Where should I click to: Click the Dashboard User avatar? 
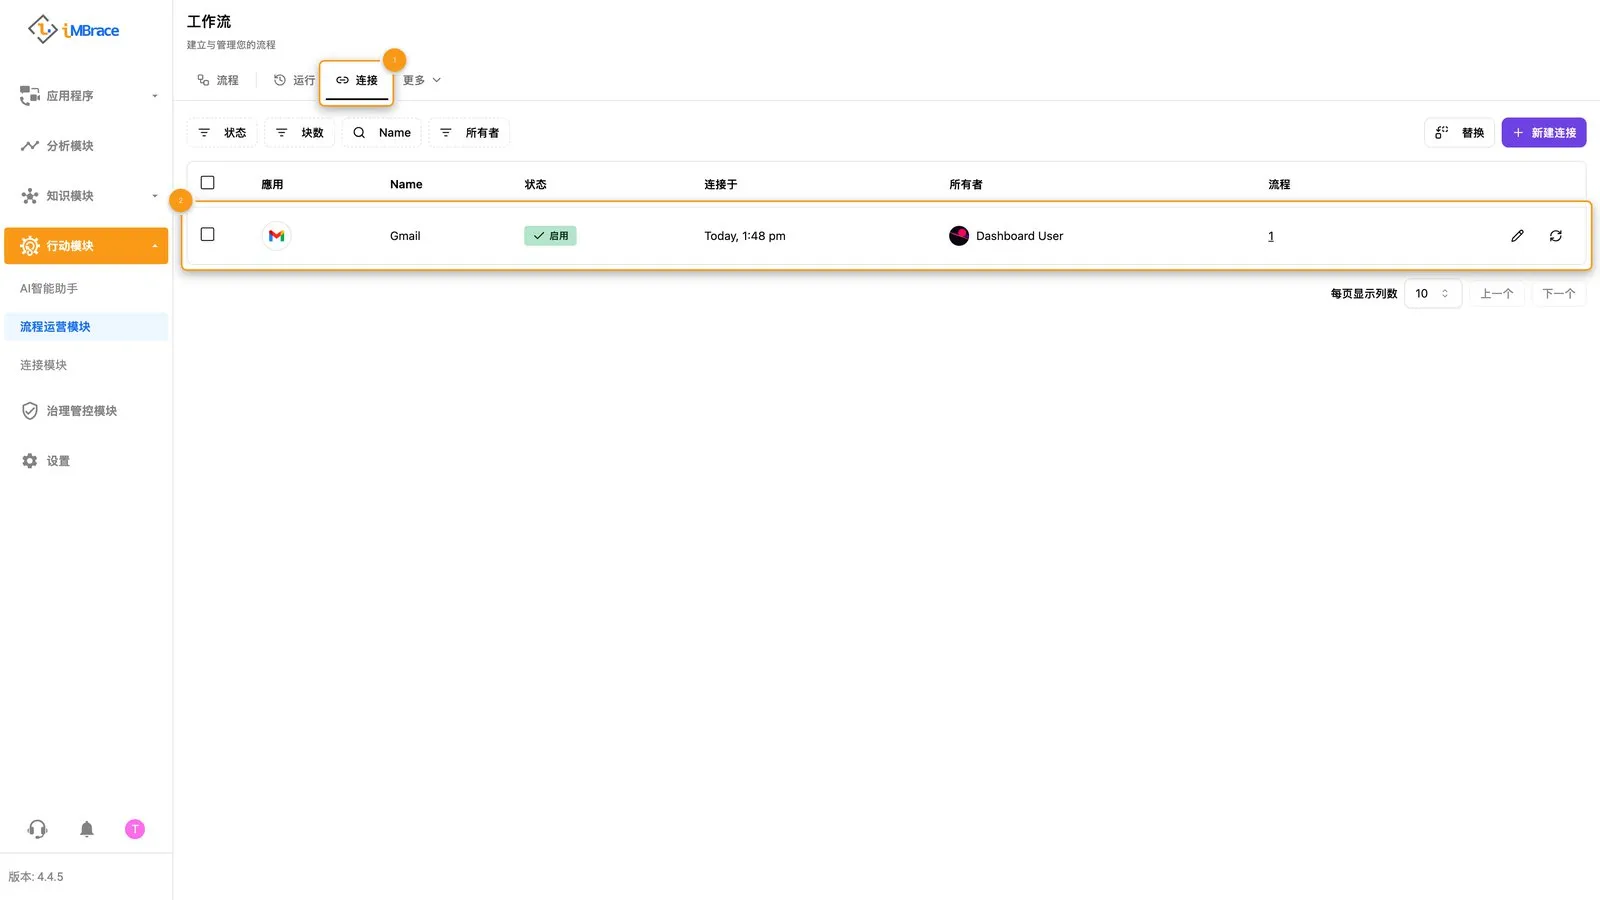pyautogui.click(x=959, y=236)
